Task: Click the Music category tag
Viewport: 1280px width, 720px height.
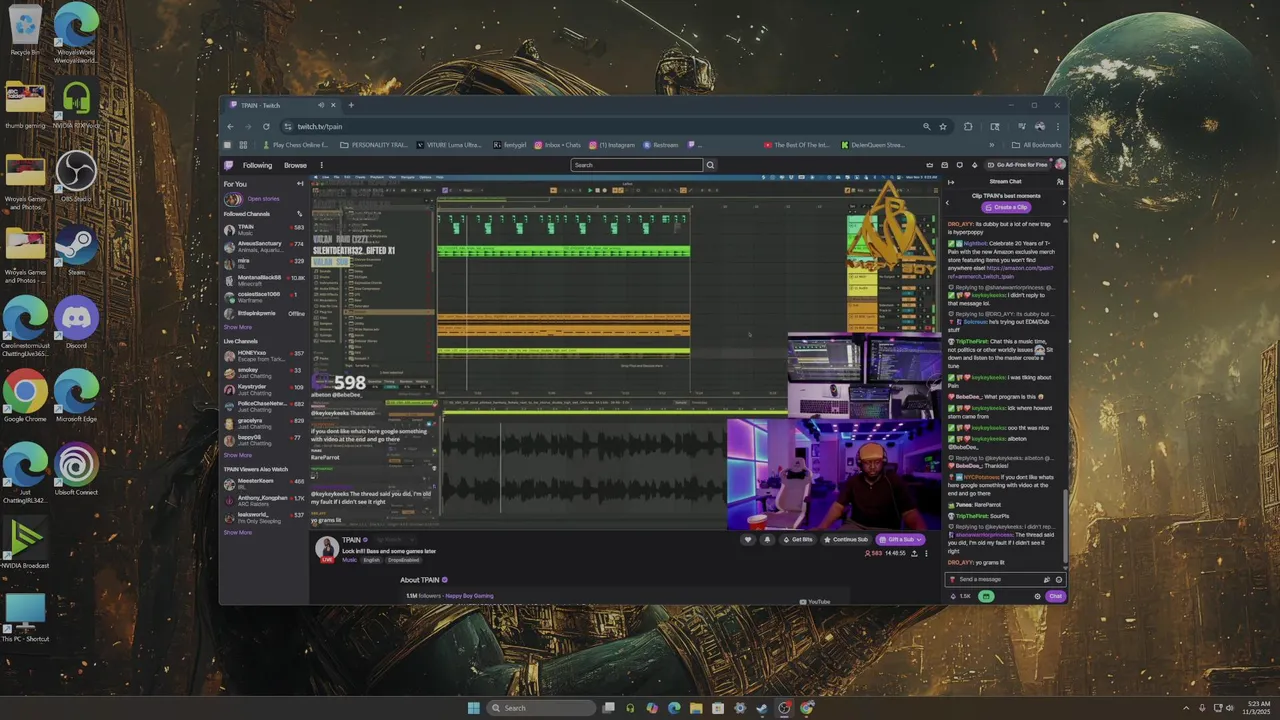Action: click(x=349, y=560)
